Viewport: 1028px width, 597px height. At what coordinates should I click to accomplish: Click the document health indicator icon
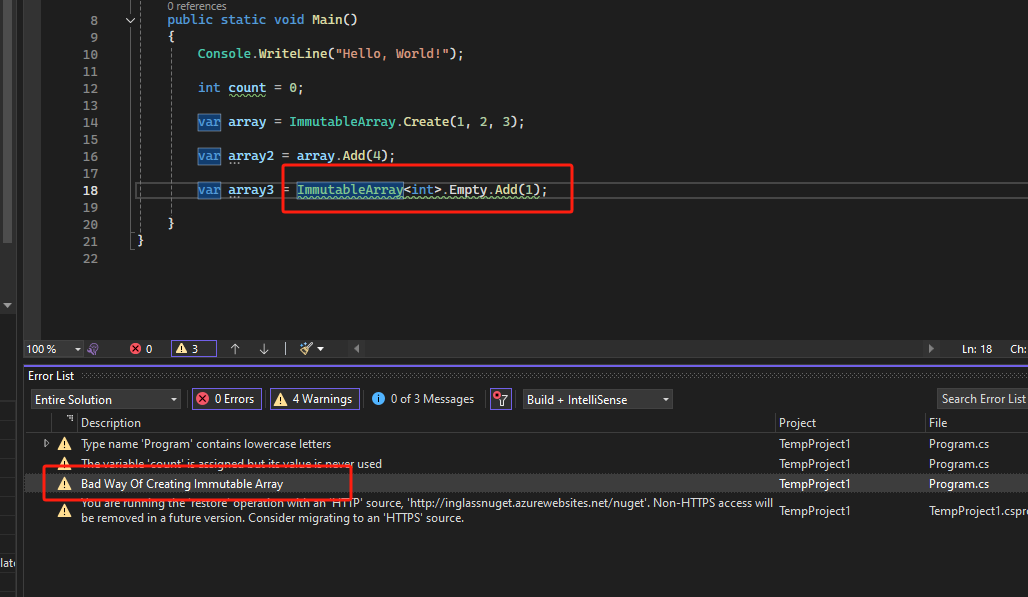(93, 349)
